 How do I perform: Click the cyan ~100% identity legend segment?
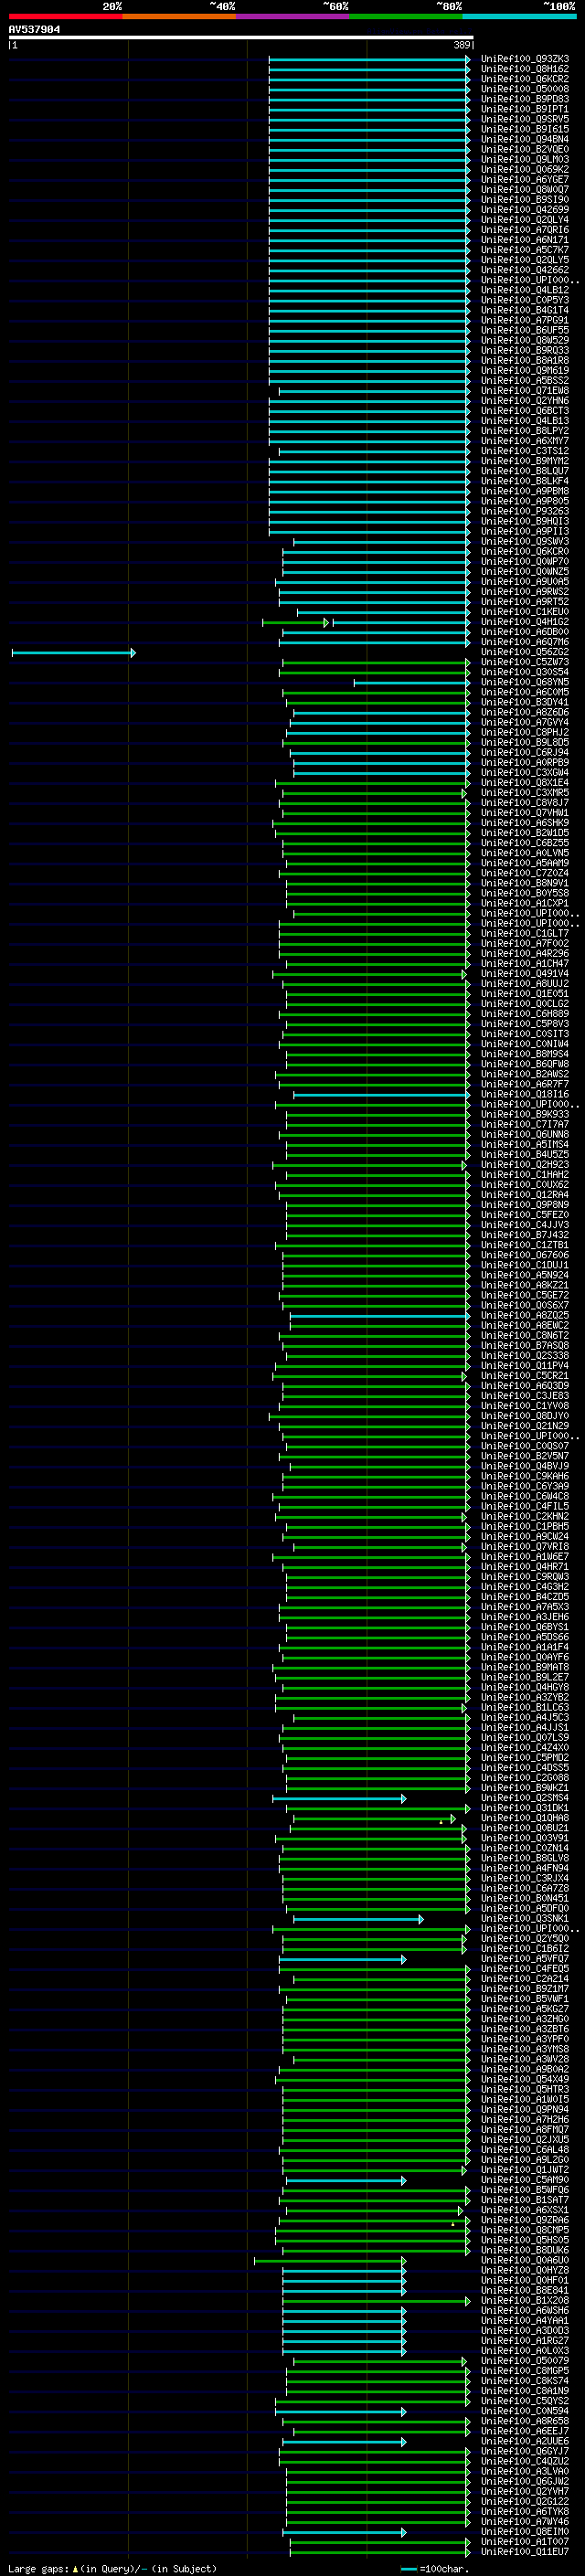click(519, 16)
